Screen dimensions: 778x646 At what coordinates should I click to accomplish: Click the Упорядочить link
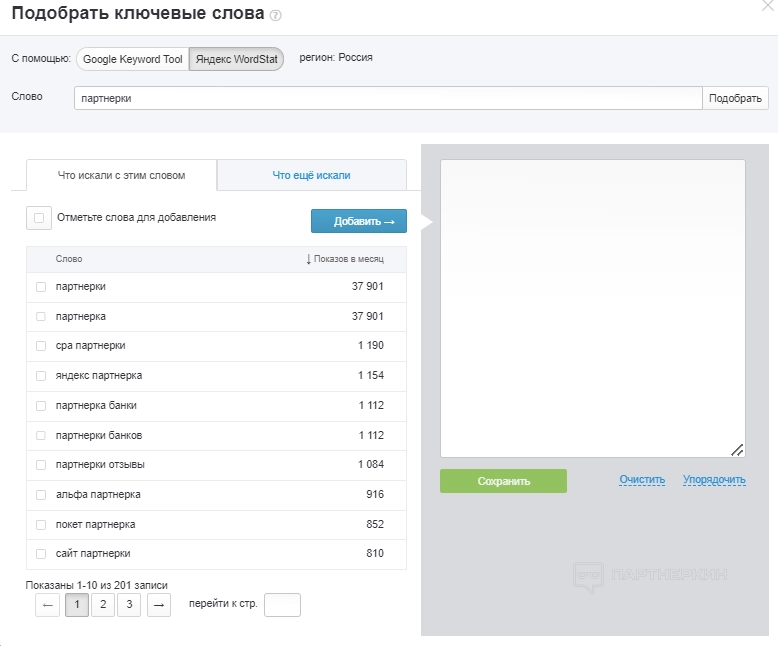[x=714, y=480]
